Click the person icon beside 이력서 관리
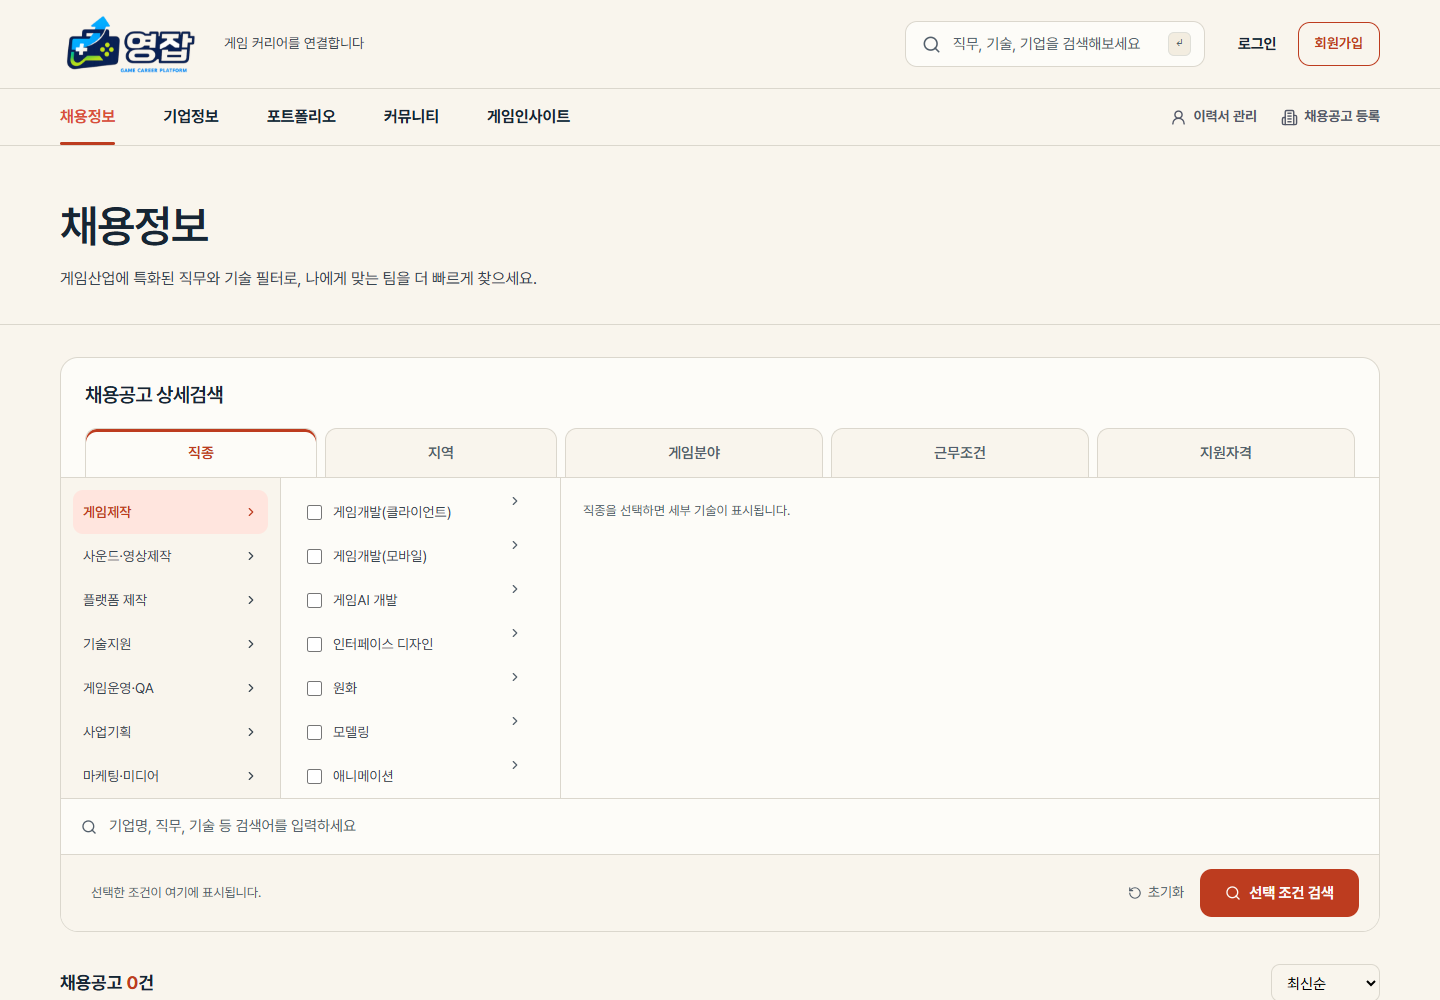The height and width of the screenshot is (1000, 1440). (1178, 117)
